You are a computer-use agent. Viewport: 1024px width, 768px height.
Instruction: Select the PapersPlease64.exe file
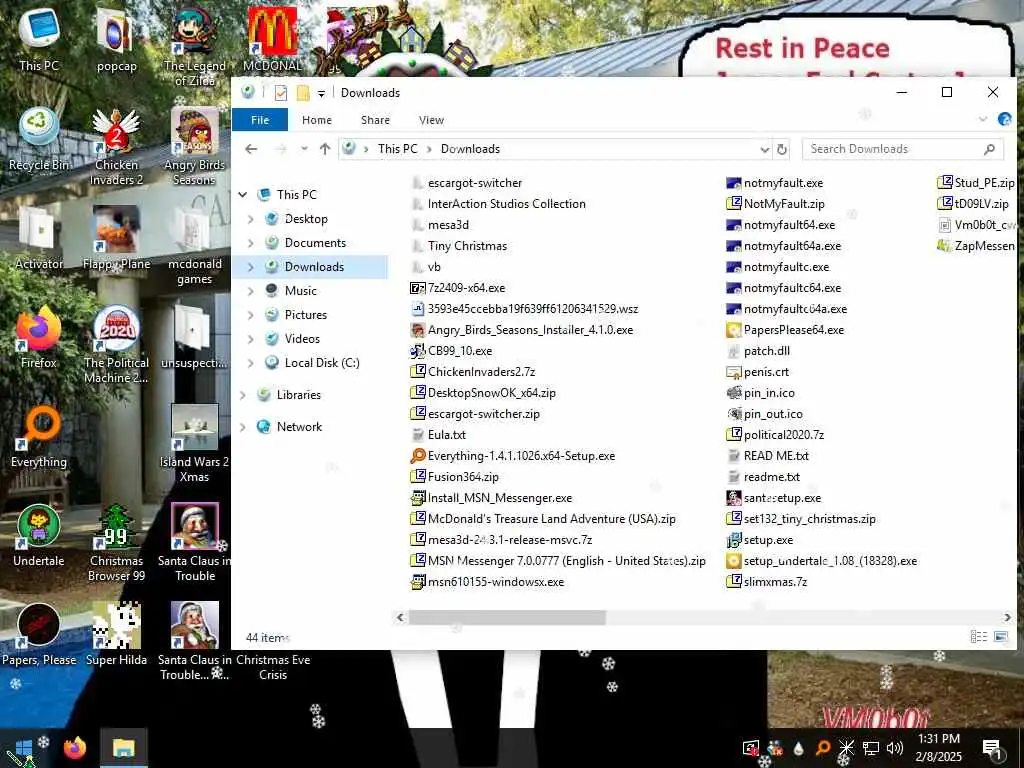786,330
